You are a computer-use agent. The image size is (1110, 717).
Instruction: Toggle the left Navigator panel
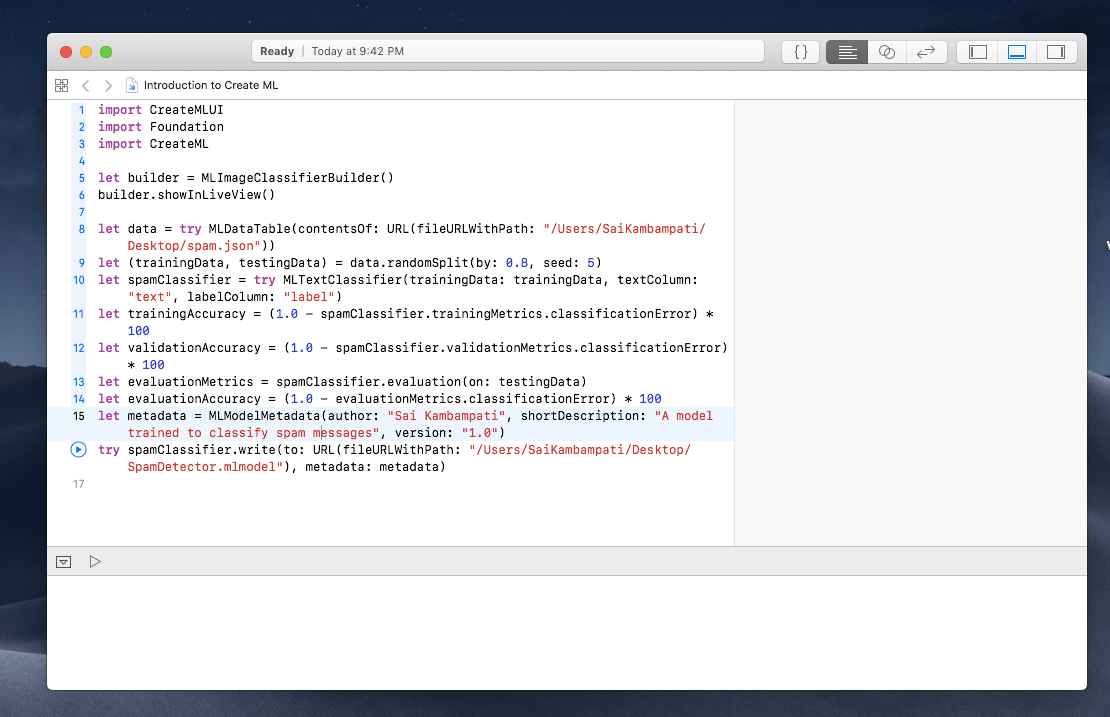978,52
